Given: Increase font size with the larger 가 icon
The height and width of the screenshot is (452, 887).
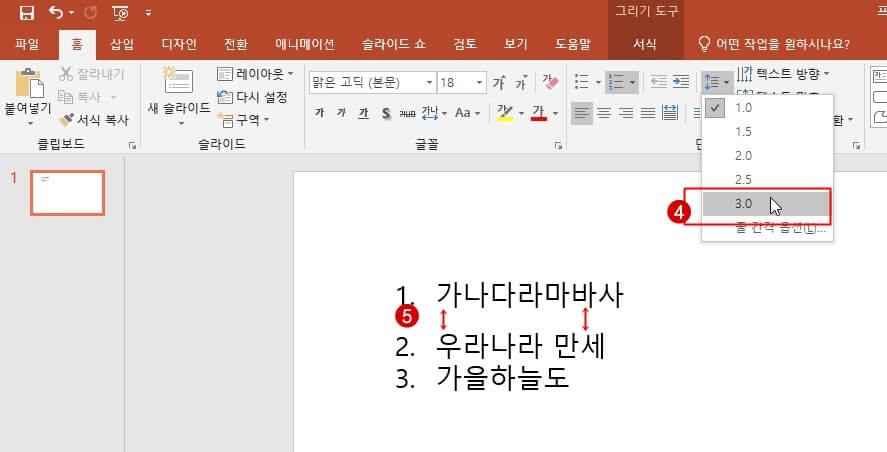Looking at the screenshot, I should [498, 83].
